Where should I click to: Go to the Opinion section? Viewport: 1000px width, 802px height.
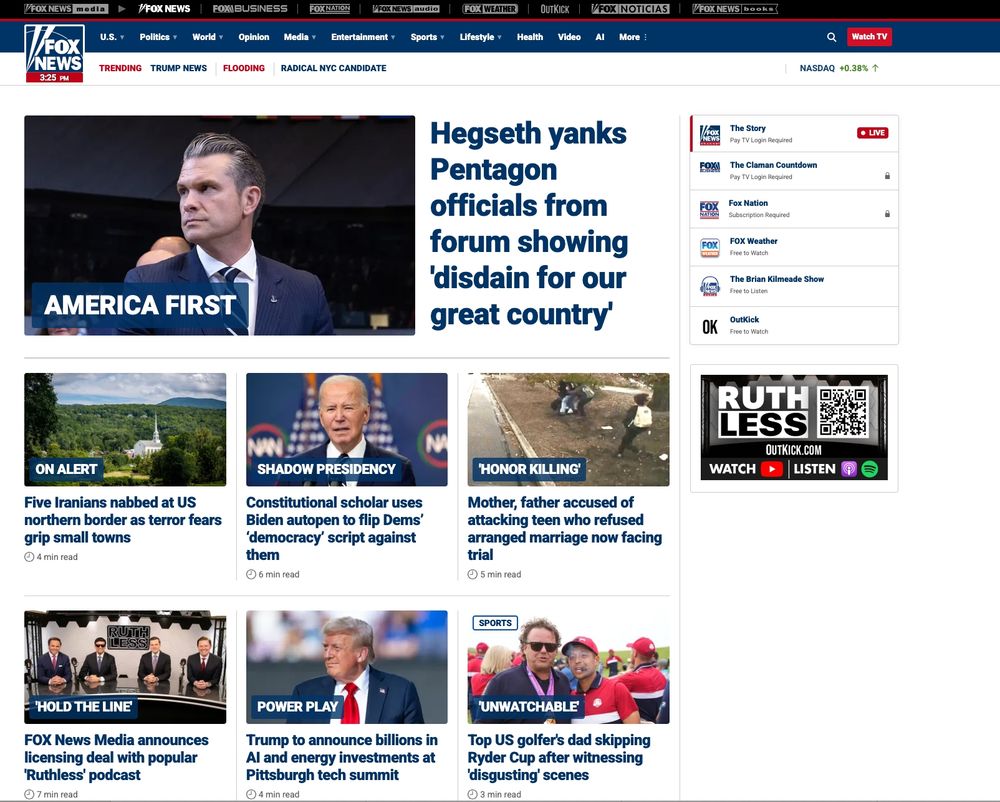click(254, 37)
